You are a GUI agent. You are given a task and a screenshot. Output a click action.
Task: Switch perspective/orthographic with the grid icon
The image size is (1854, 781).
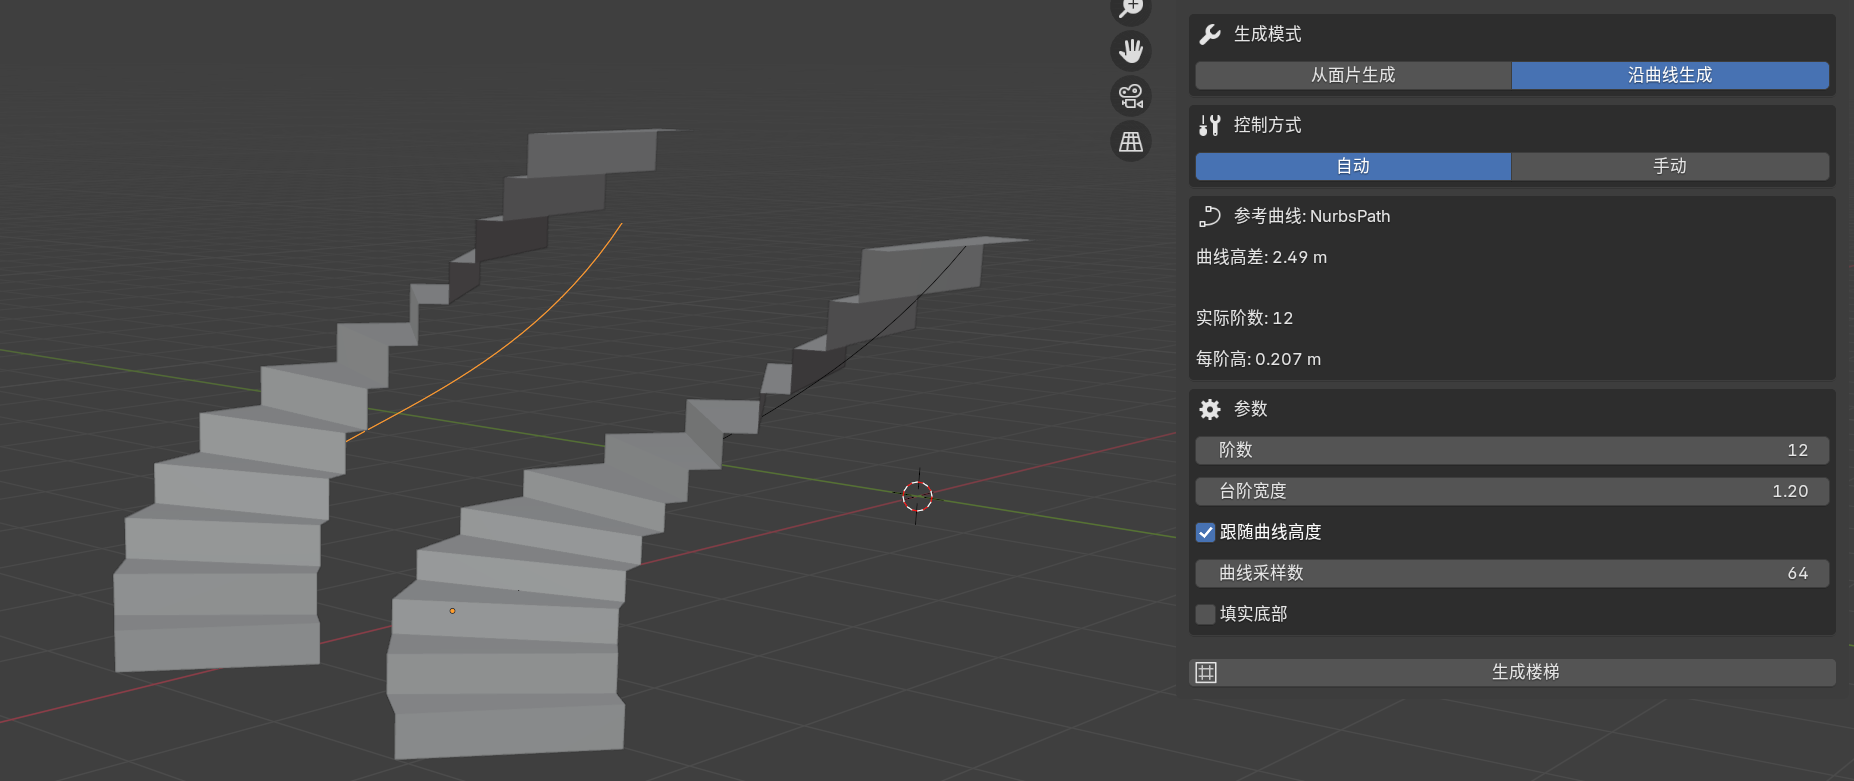pos(1131,142)
